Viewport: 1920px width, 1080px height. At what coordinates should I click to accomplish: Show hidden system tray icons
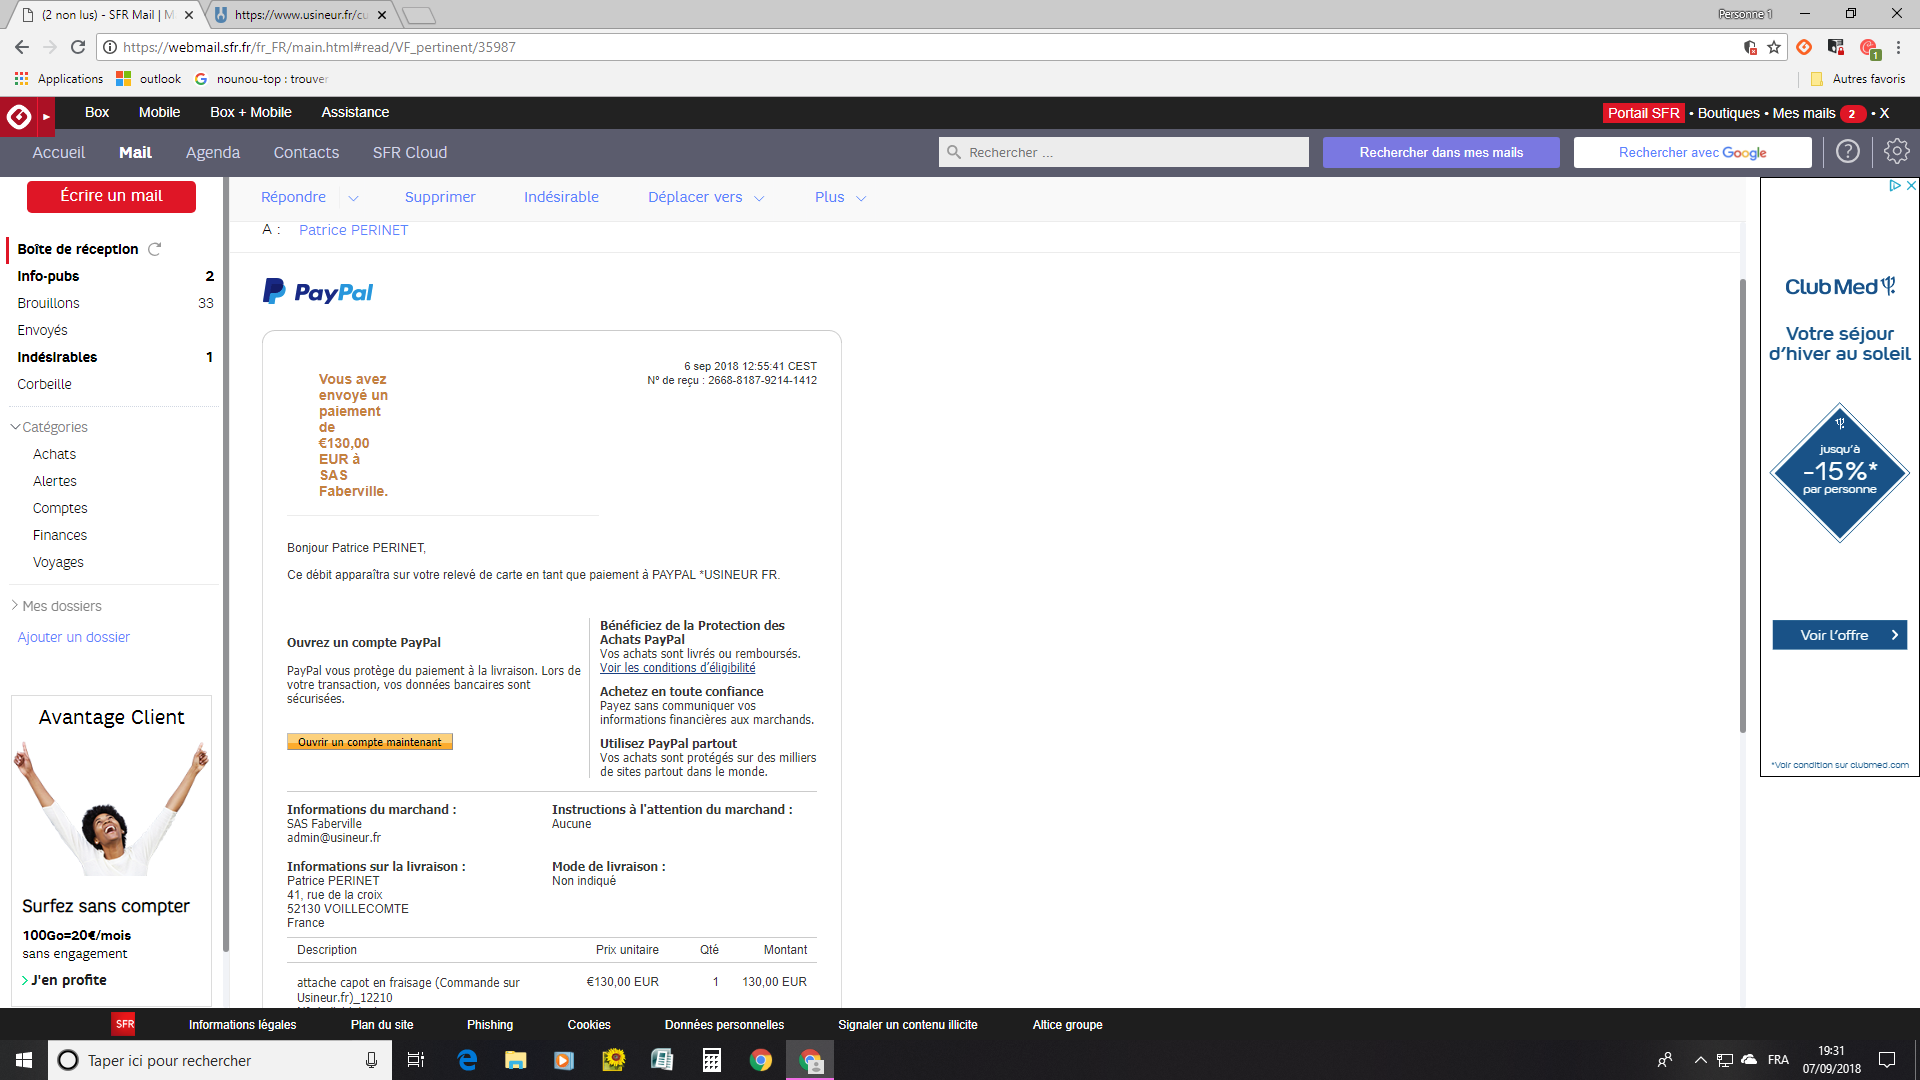pos(1700,1060)
